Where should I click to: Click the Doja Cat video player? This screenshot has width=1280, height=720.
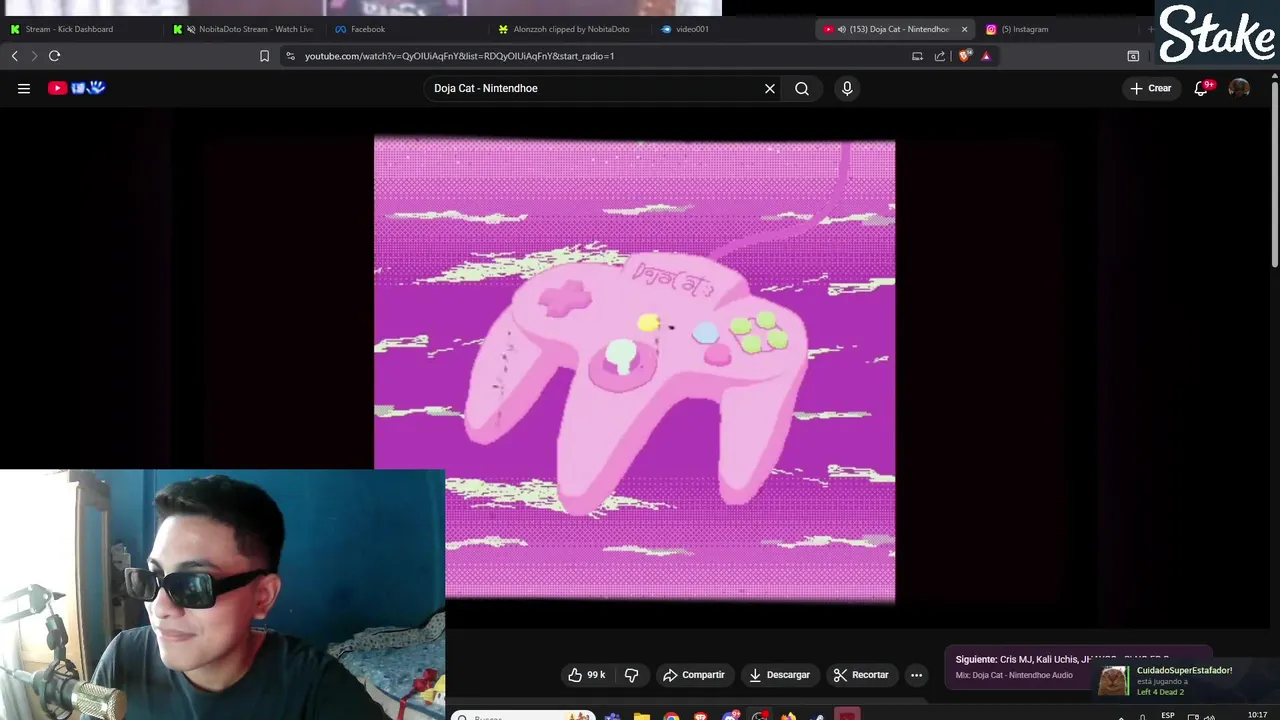[x=635, y=370]
